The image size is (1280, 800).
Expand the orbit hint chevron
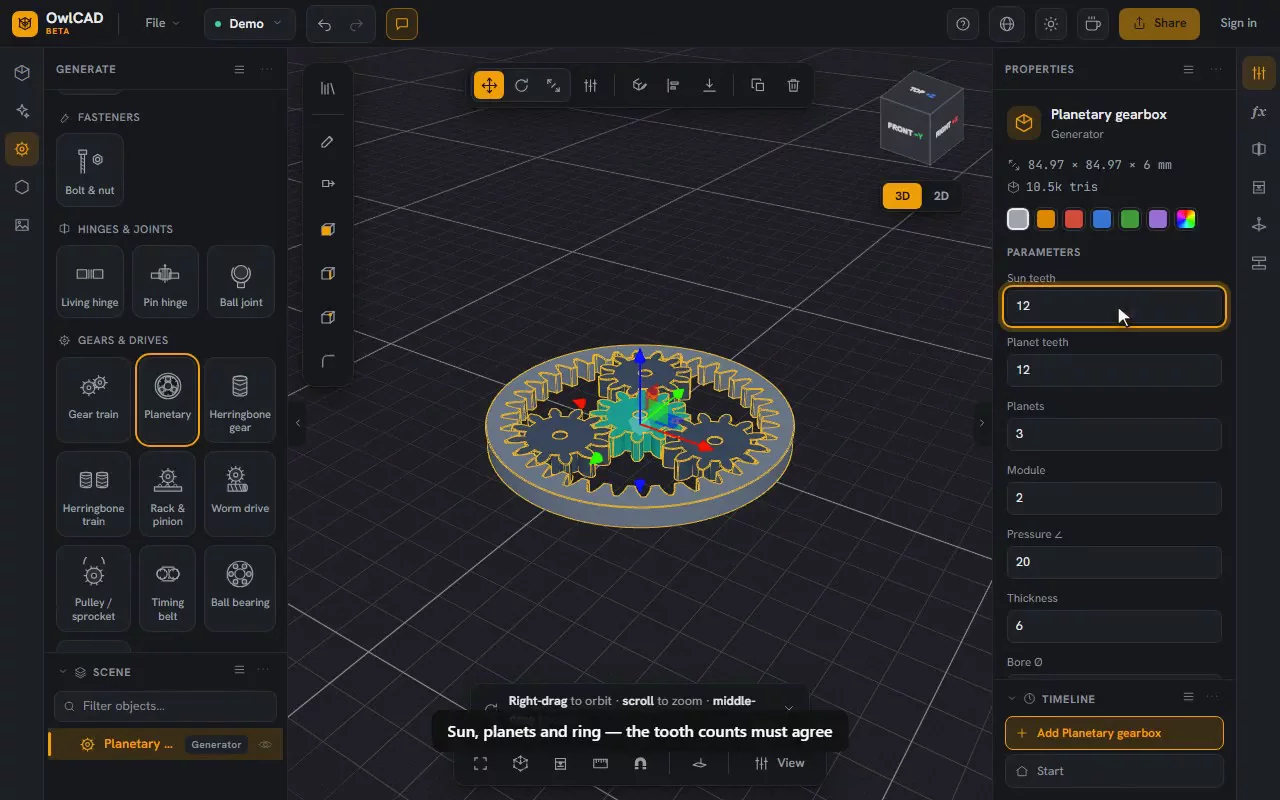coord(789,708)
